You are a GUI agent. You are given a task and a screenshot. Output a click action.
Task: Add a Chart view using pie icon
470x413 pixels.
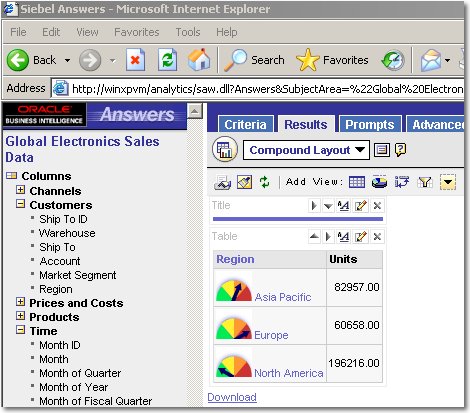[x=379, y=182]
